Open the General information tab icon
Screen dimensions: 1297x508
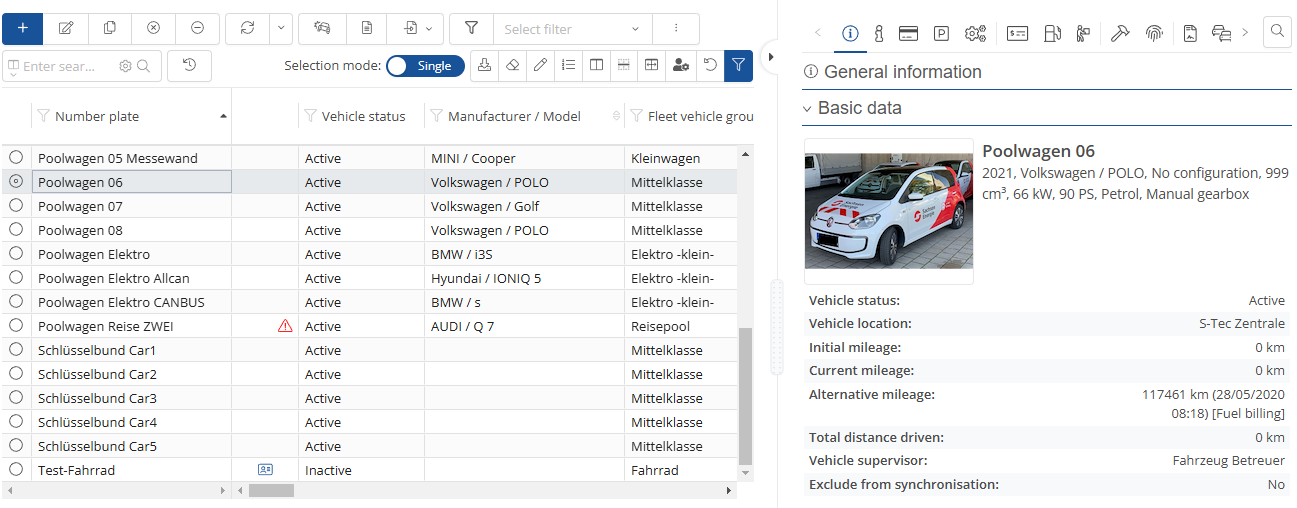[850, 33]
